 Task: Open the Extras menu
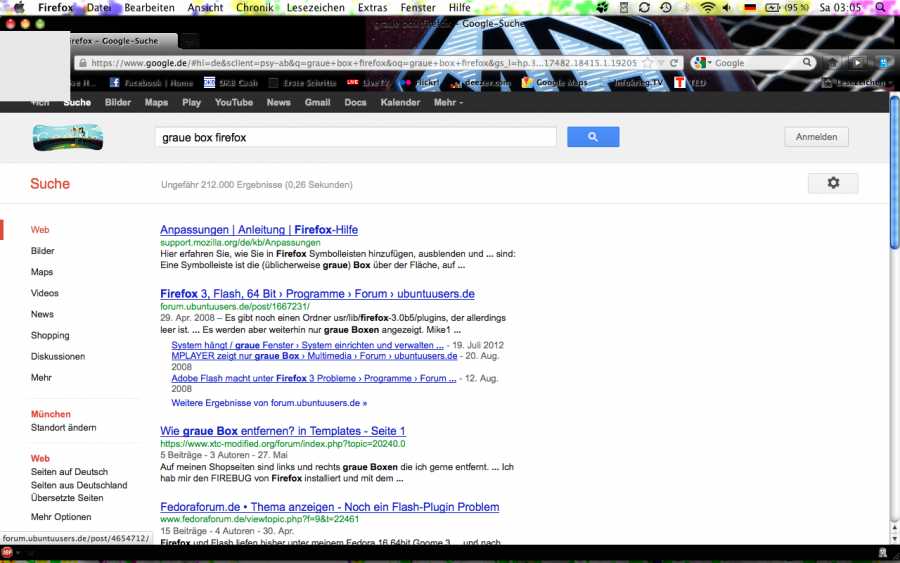(x=373, y=7)
